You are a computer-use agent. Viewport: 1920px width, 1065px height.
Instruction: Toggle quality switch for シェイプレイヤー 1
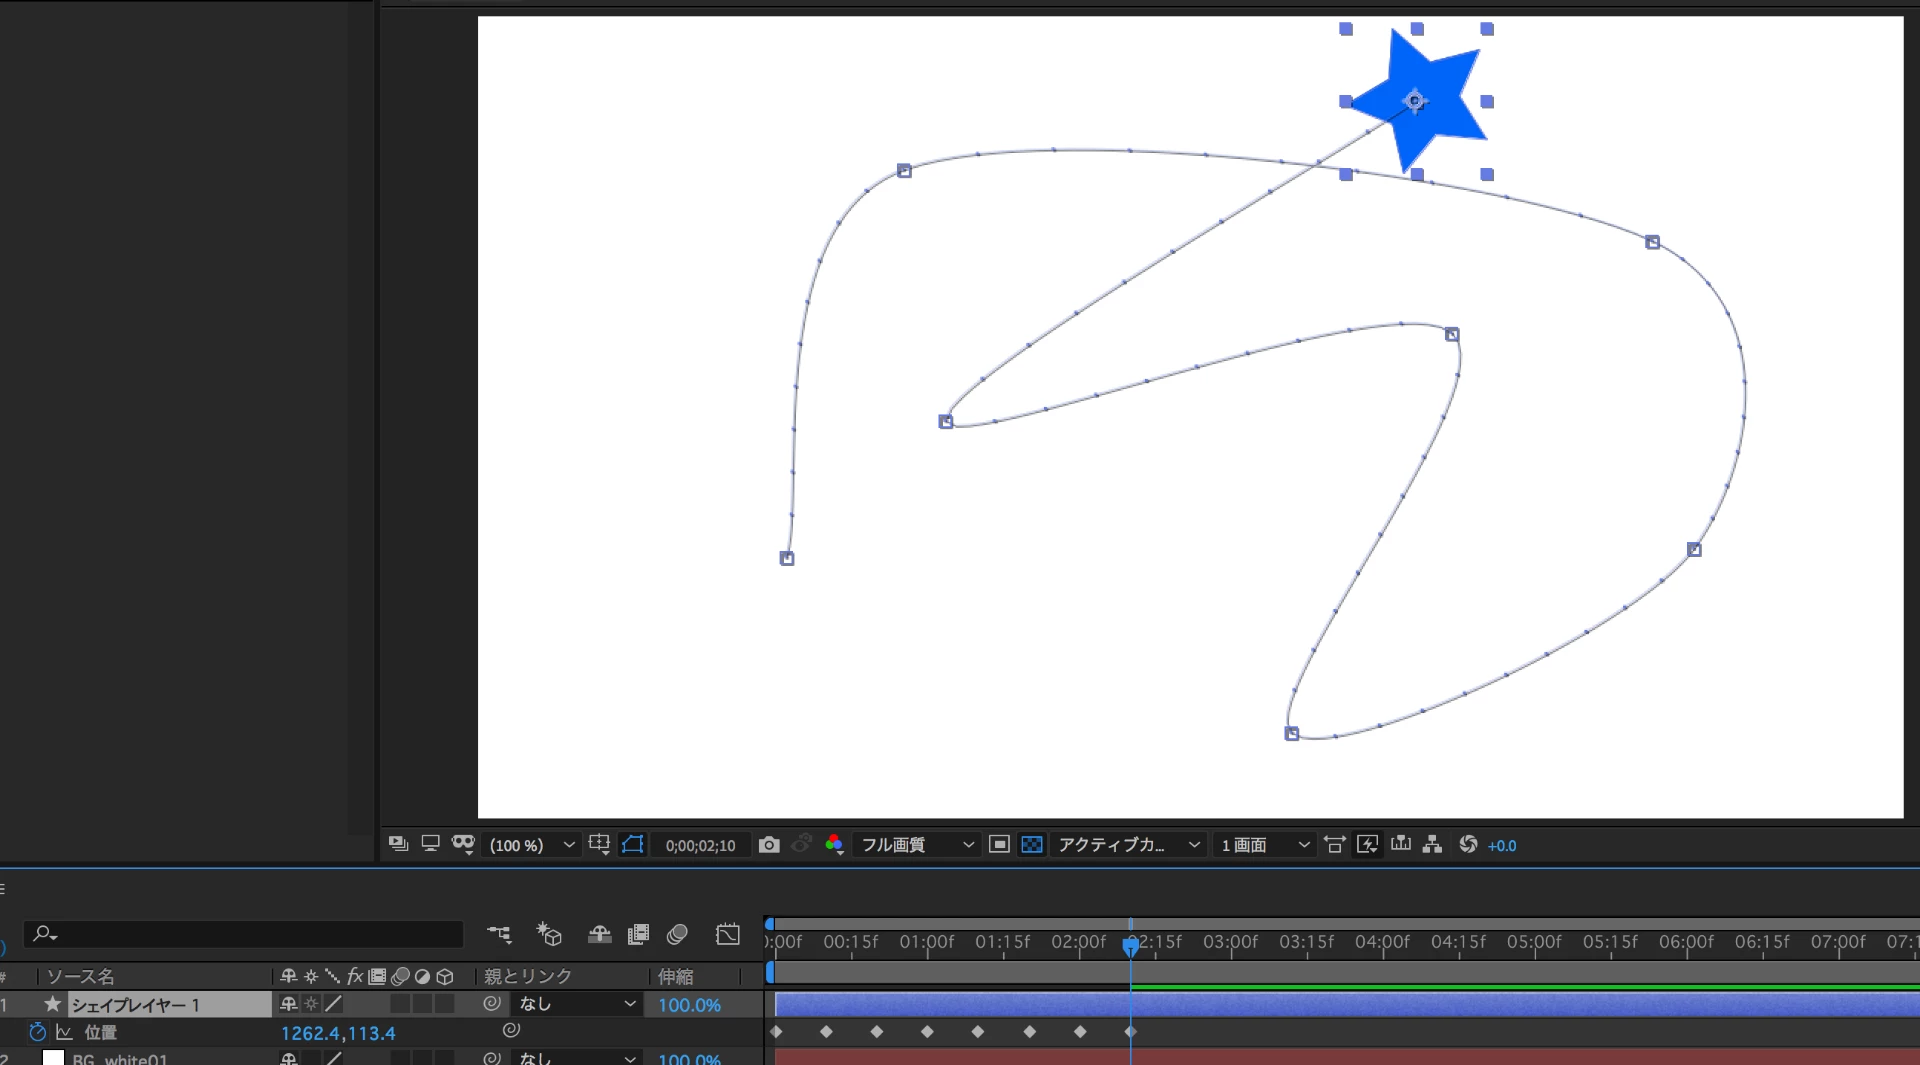pyautogui.click(x=333, y=1003)
